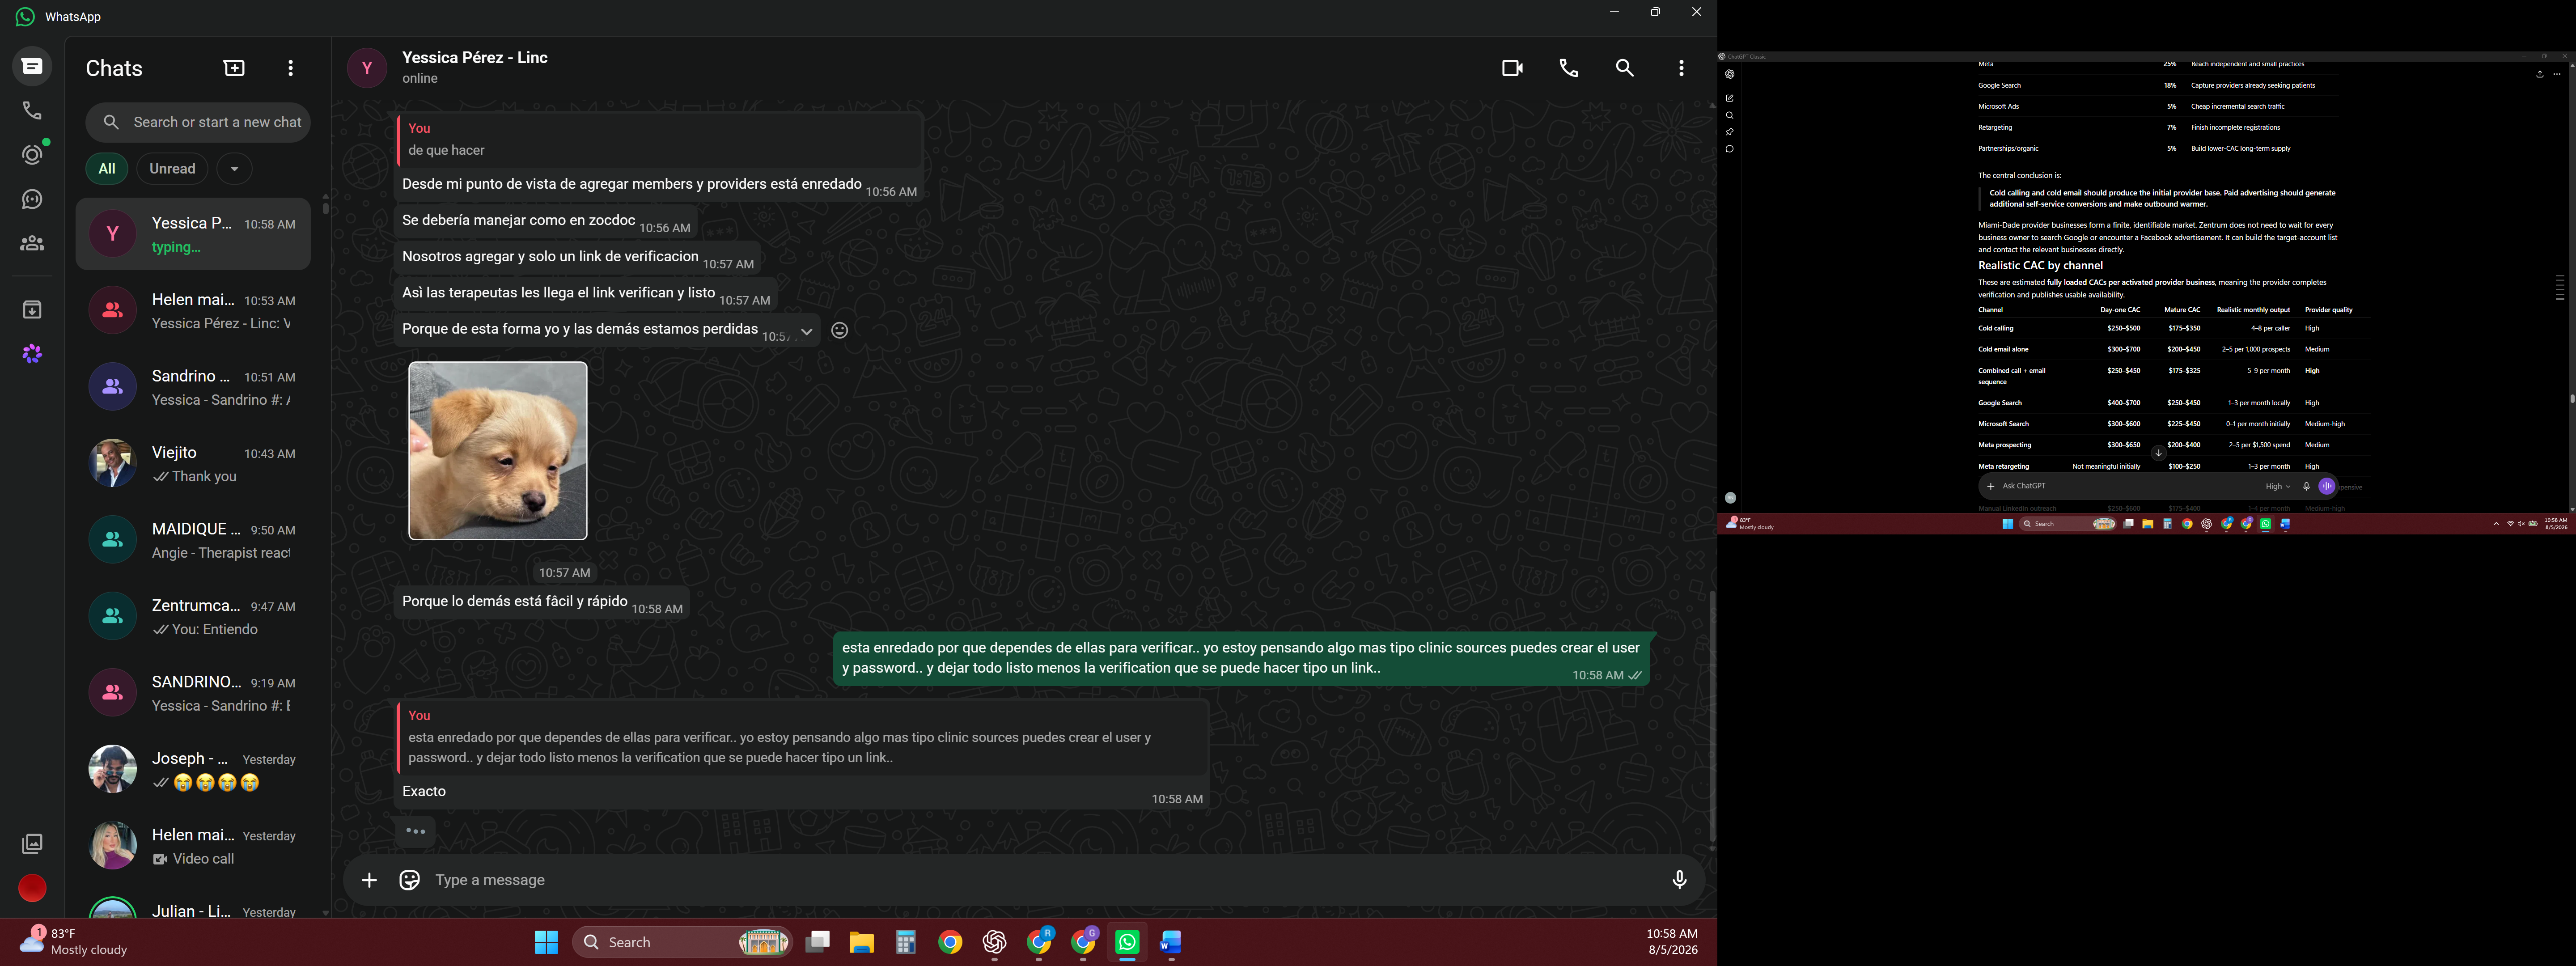
Task: Open the Joseph chat with crying emojis
Action: (x=193, y=770)
